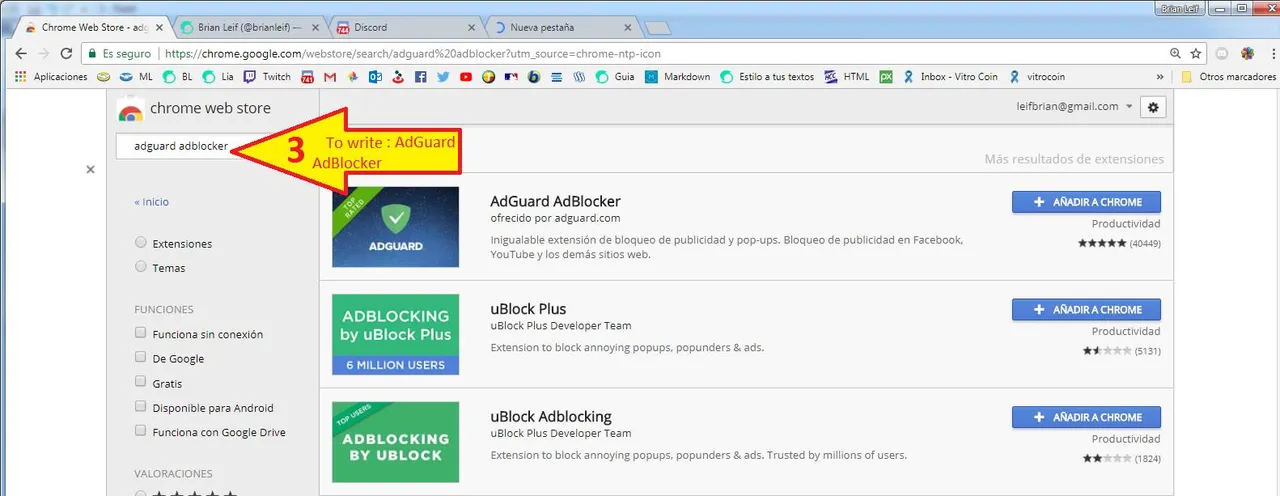
Task: Open the uBlock Plus title
Action: click(528, 309)
